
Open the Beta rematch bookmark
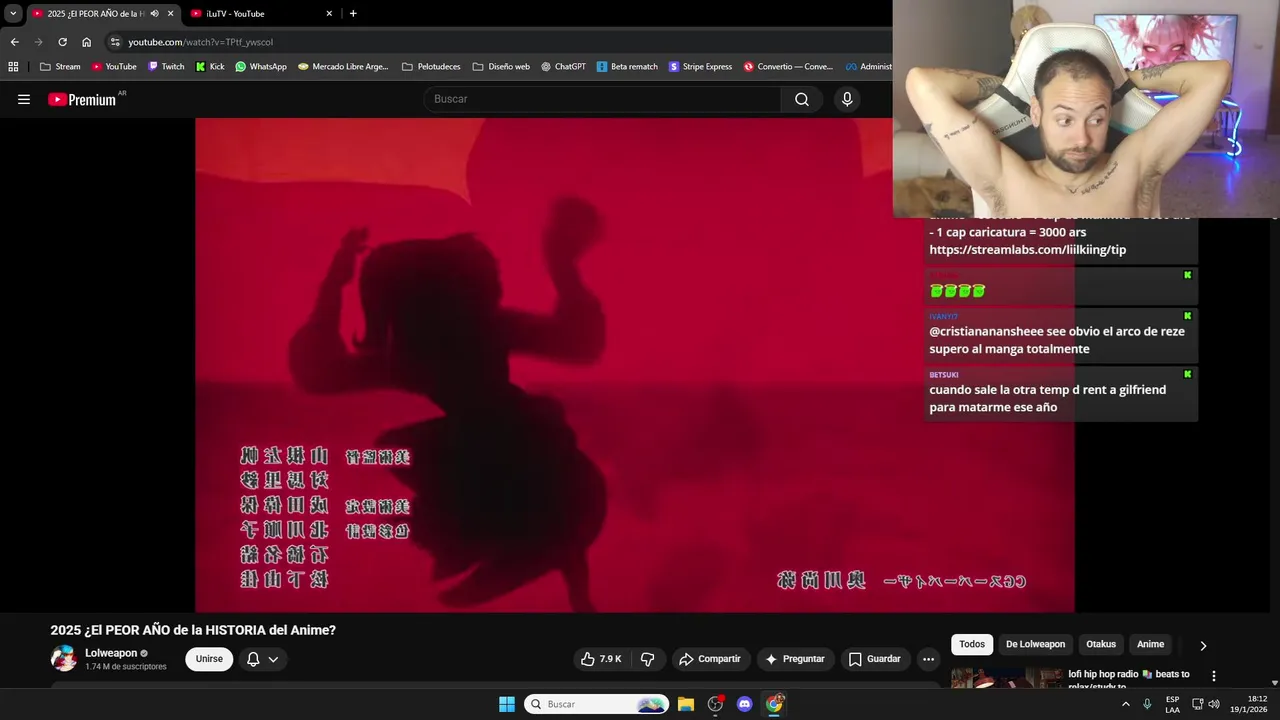point(627,67)
